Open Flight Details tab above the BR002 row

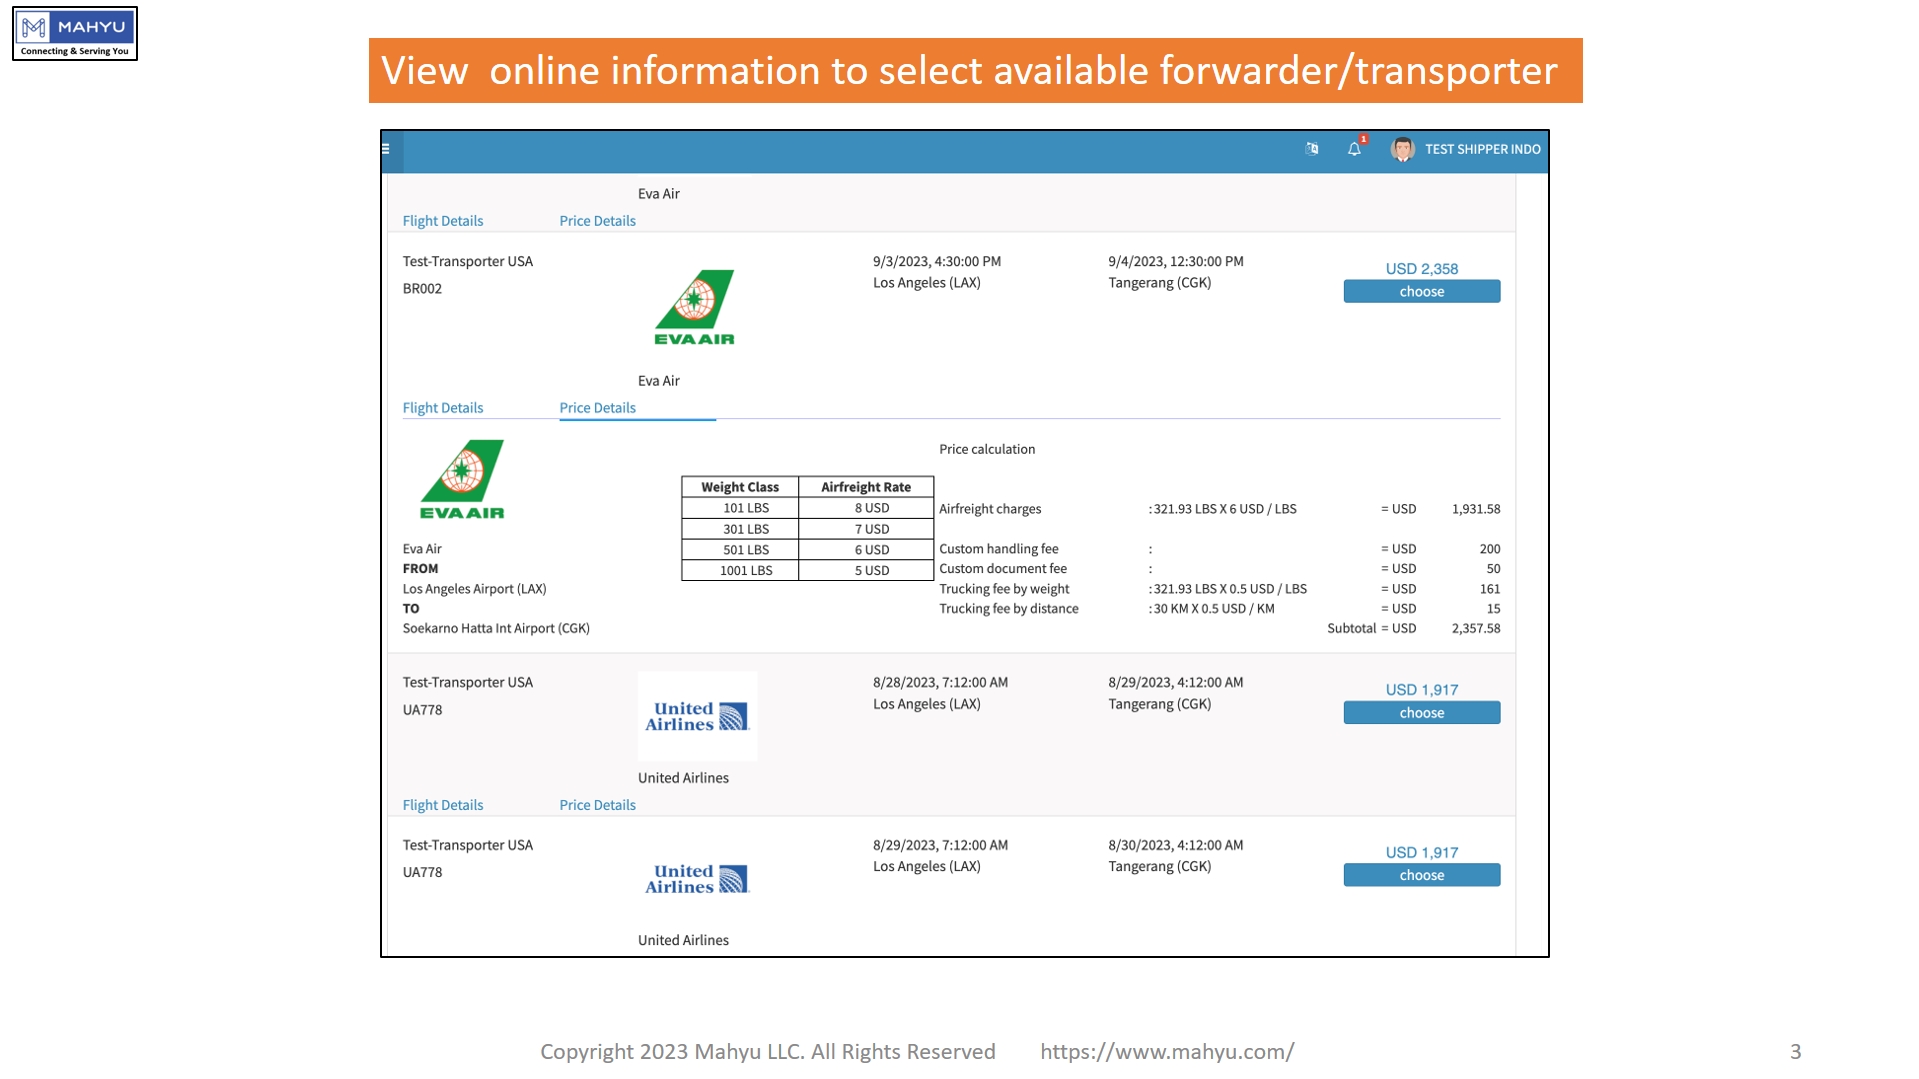443,221
